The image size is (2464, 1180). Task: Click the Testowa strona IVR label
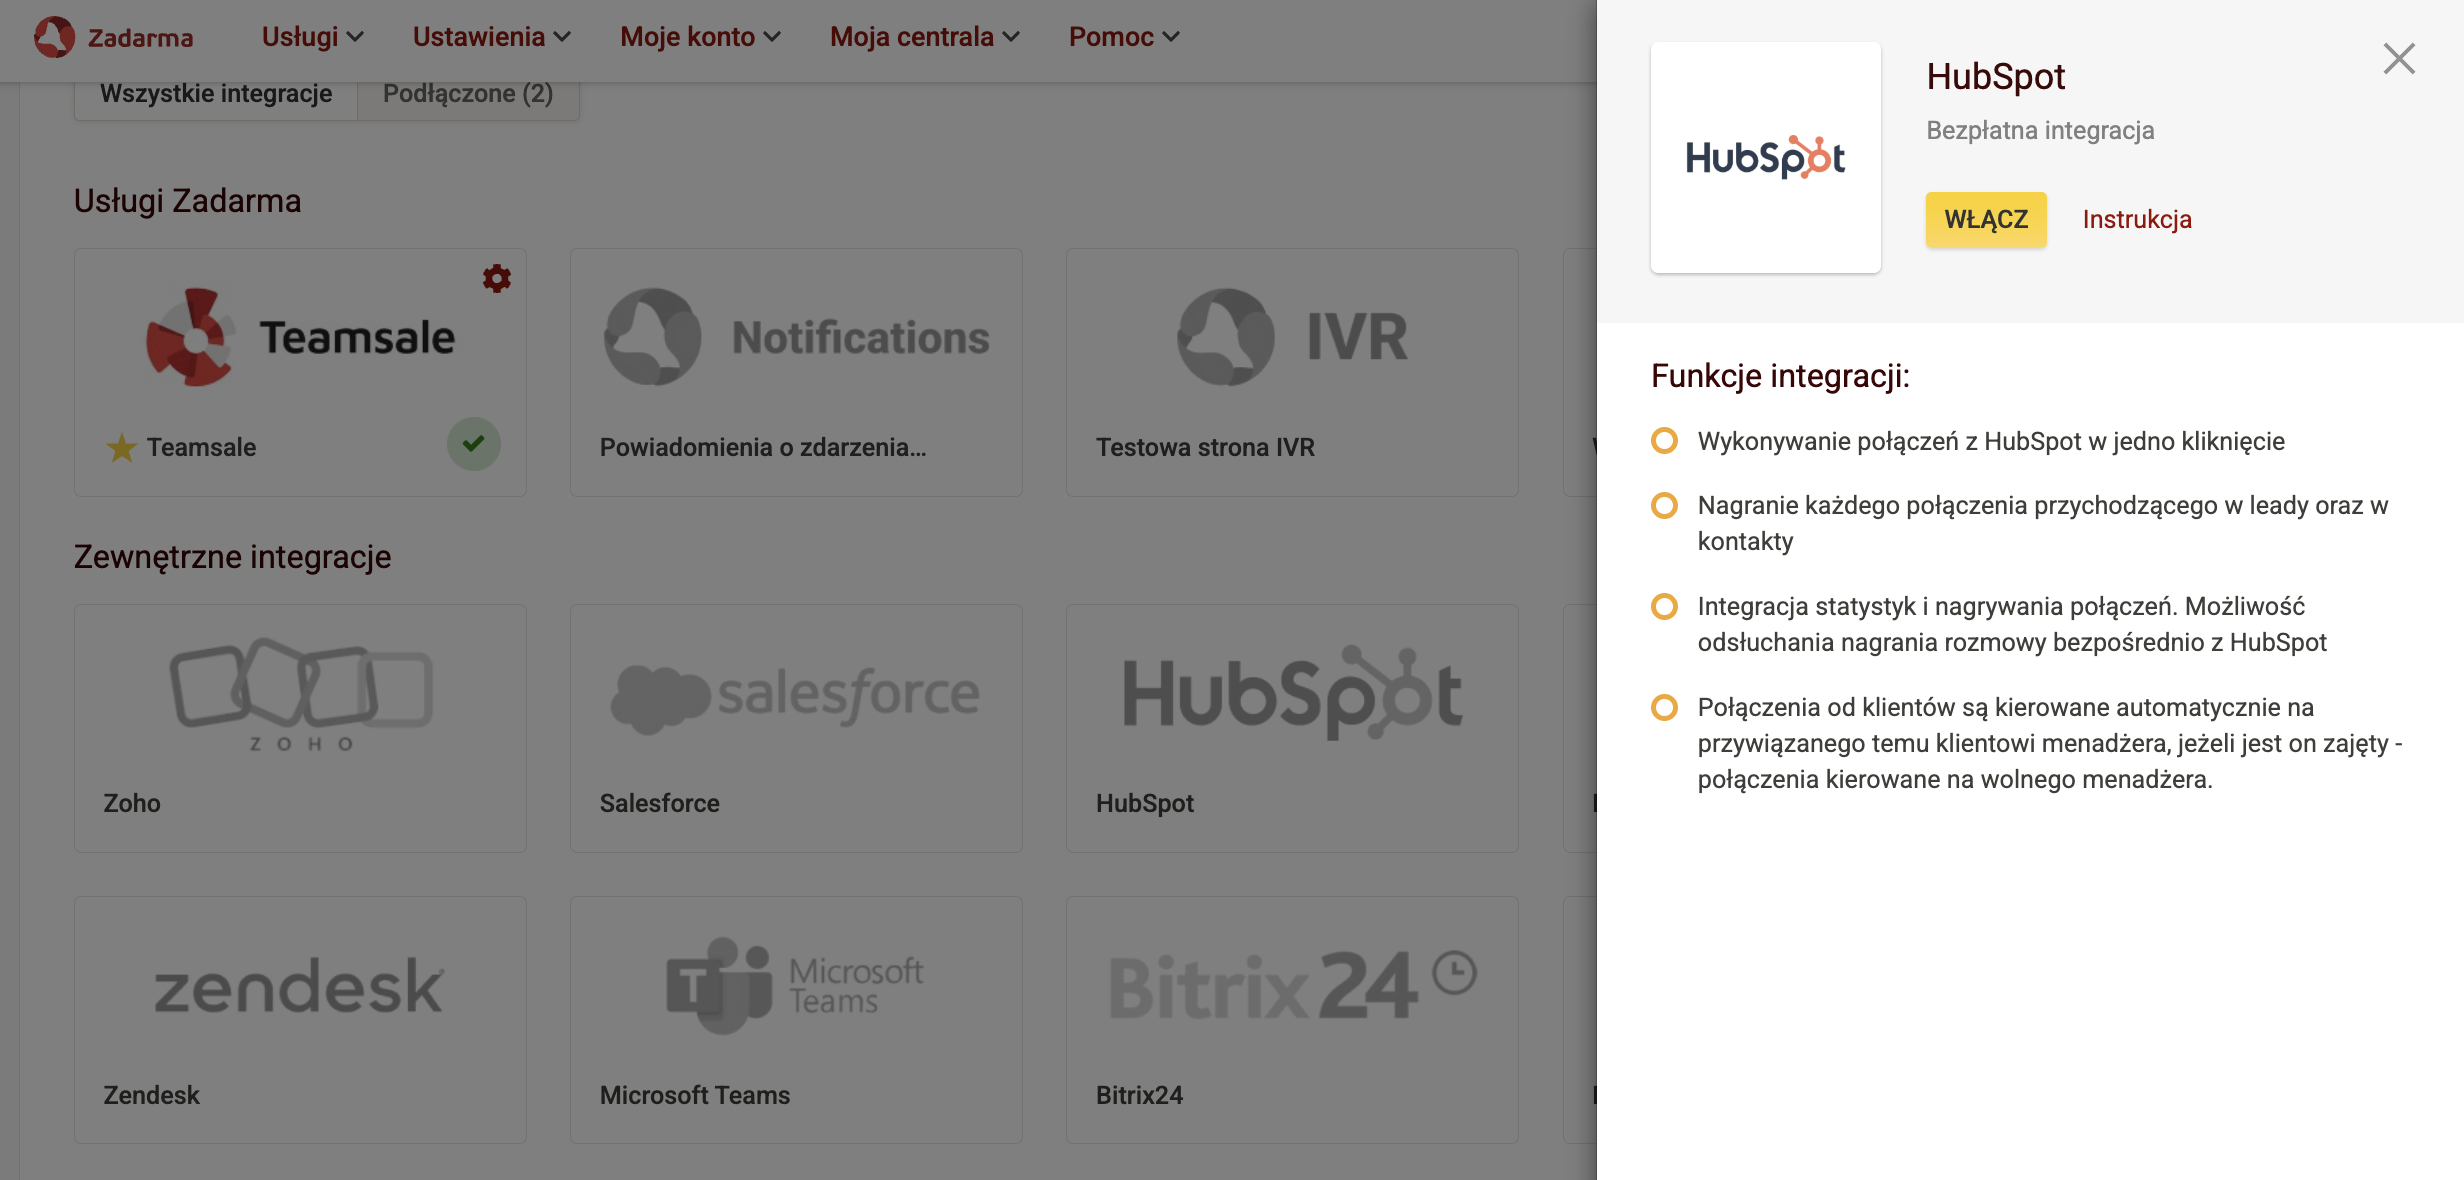tap(1205, 448)
